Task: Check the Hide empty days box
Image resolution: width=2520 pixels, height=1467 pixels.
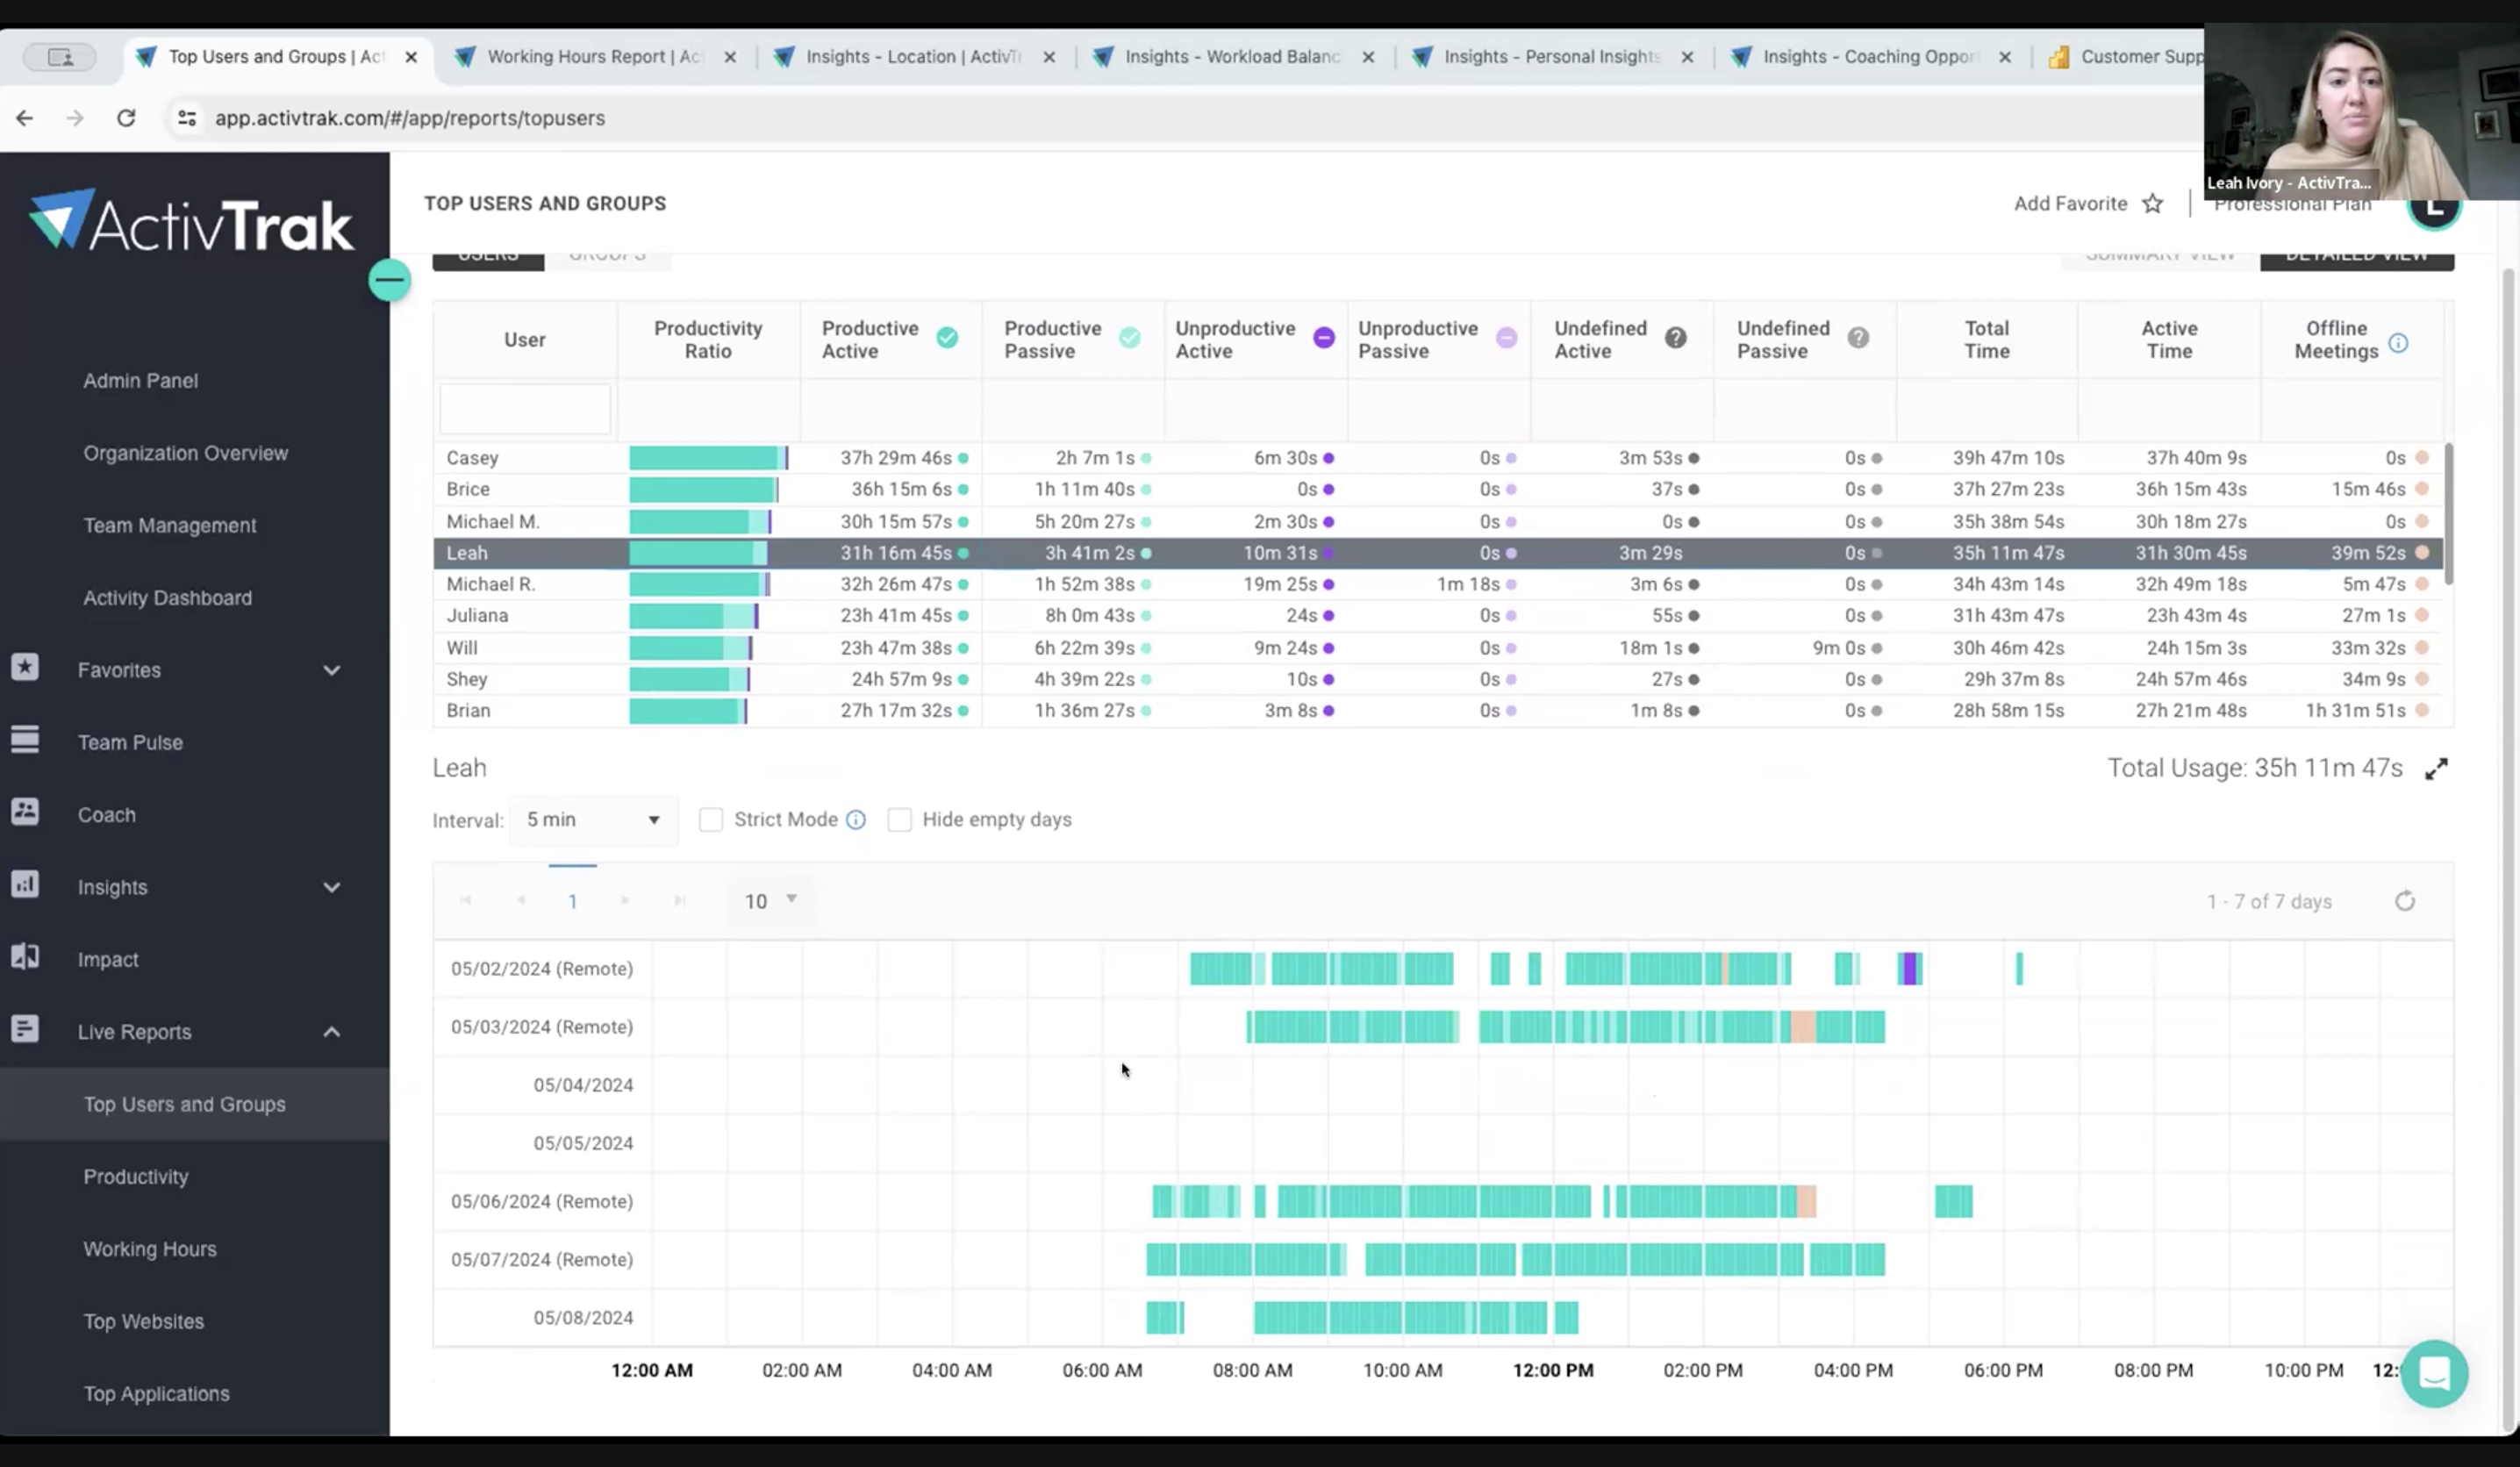Action: 899,820
